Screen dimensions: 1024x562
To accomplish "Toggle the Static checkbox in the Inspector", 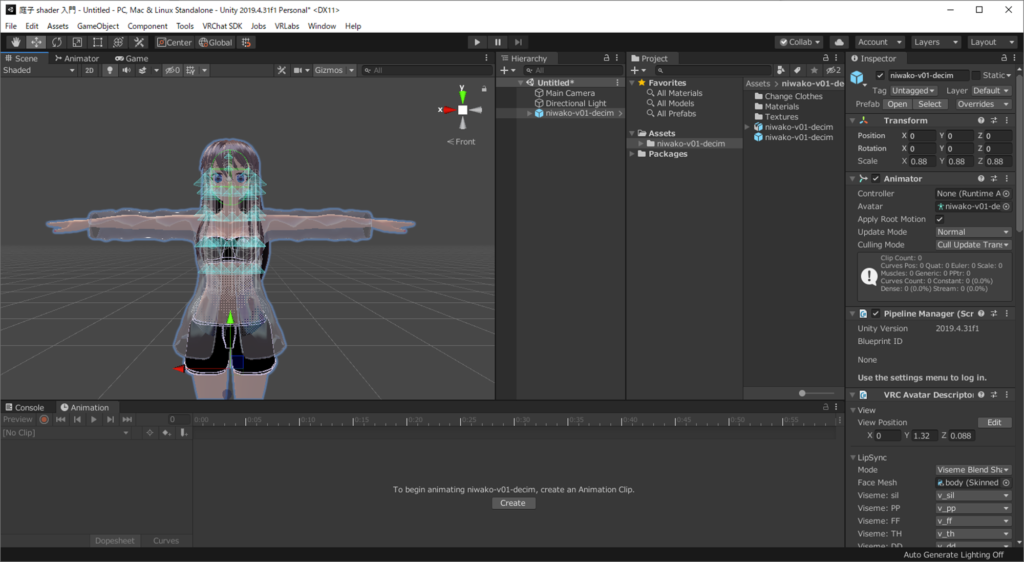I will 976,75.
